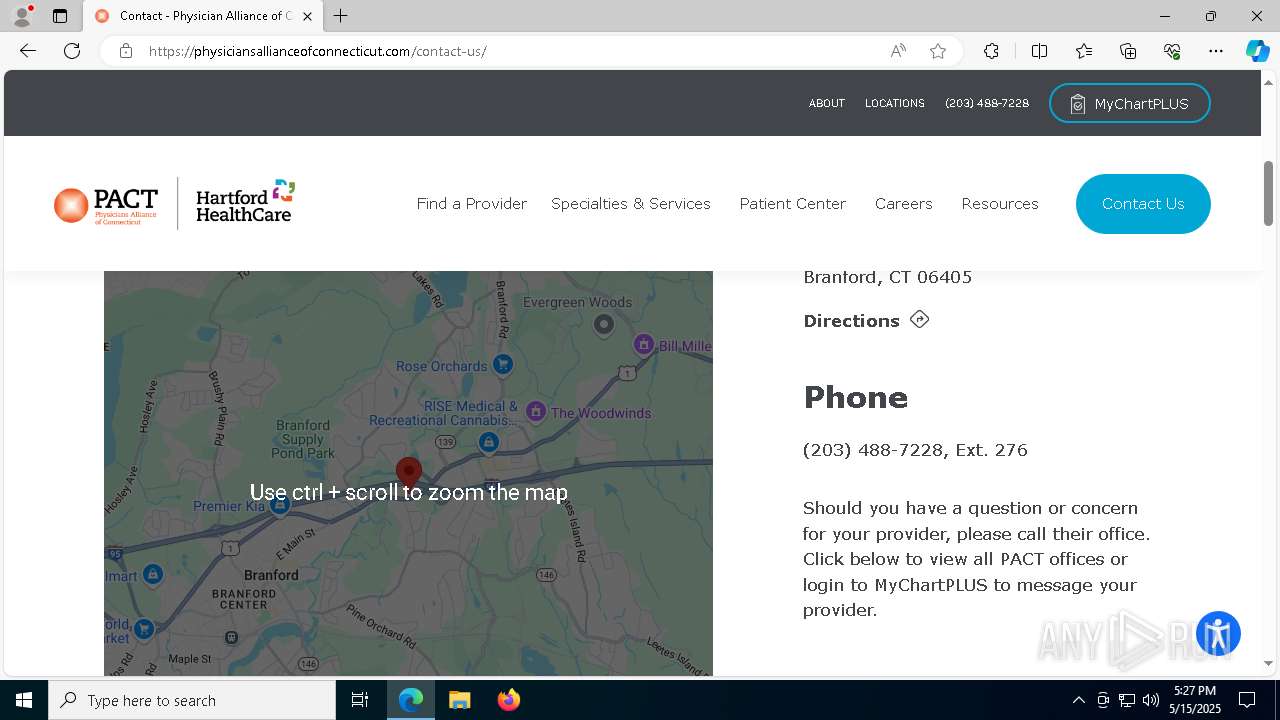Click The Woodwinds map marker
1280x720 pixels.
536,411
